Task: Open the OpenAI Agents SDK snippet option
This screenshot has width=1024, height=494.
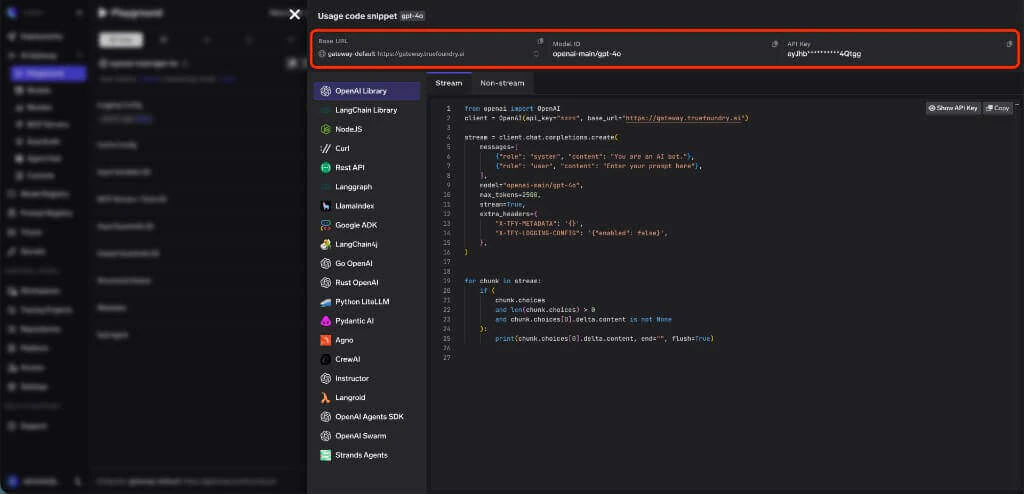Action: 367,417
